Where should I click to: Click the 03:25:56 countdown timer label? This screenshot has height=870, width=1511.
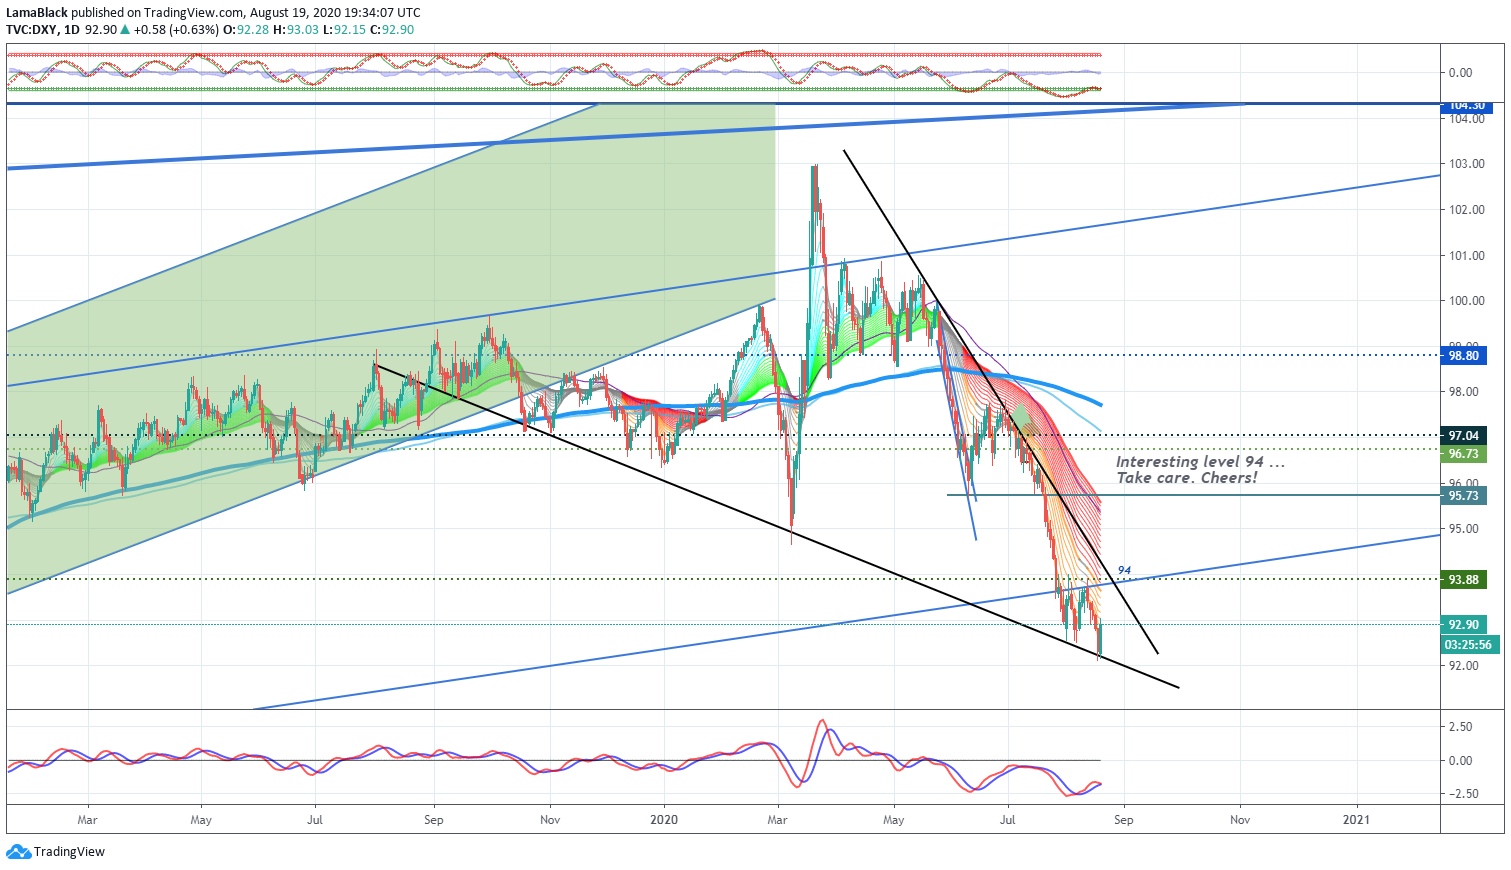1468,644
